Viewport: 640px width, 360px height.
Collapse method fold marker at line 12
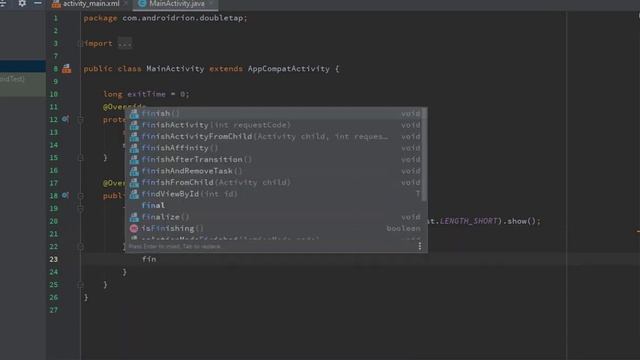(x=80, y=120)
